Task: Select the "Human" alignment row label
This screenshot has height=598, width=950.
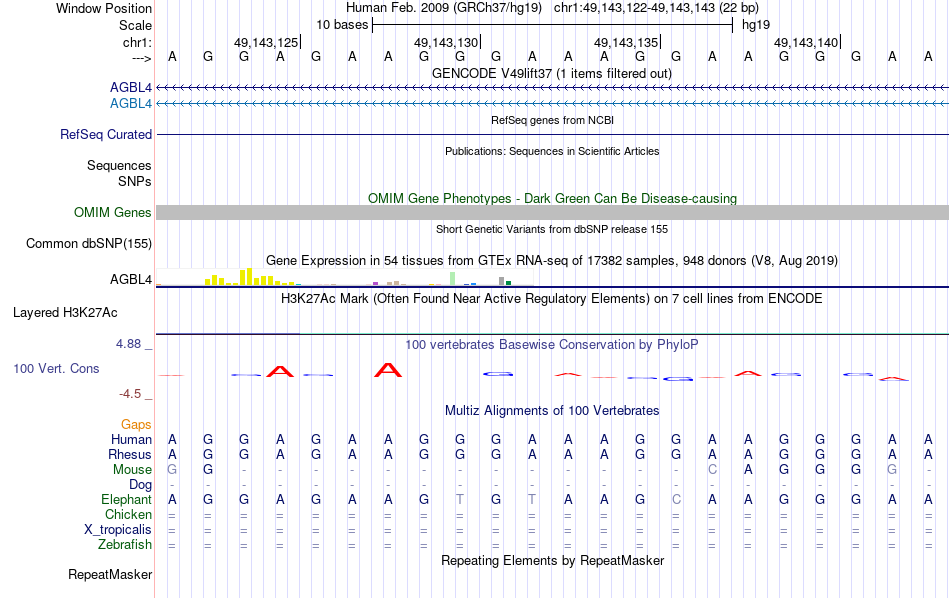Action: click(131, 439)
